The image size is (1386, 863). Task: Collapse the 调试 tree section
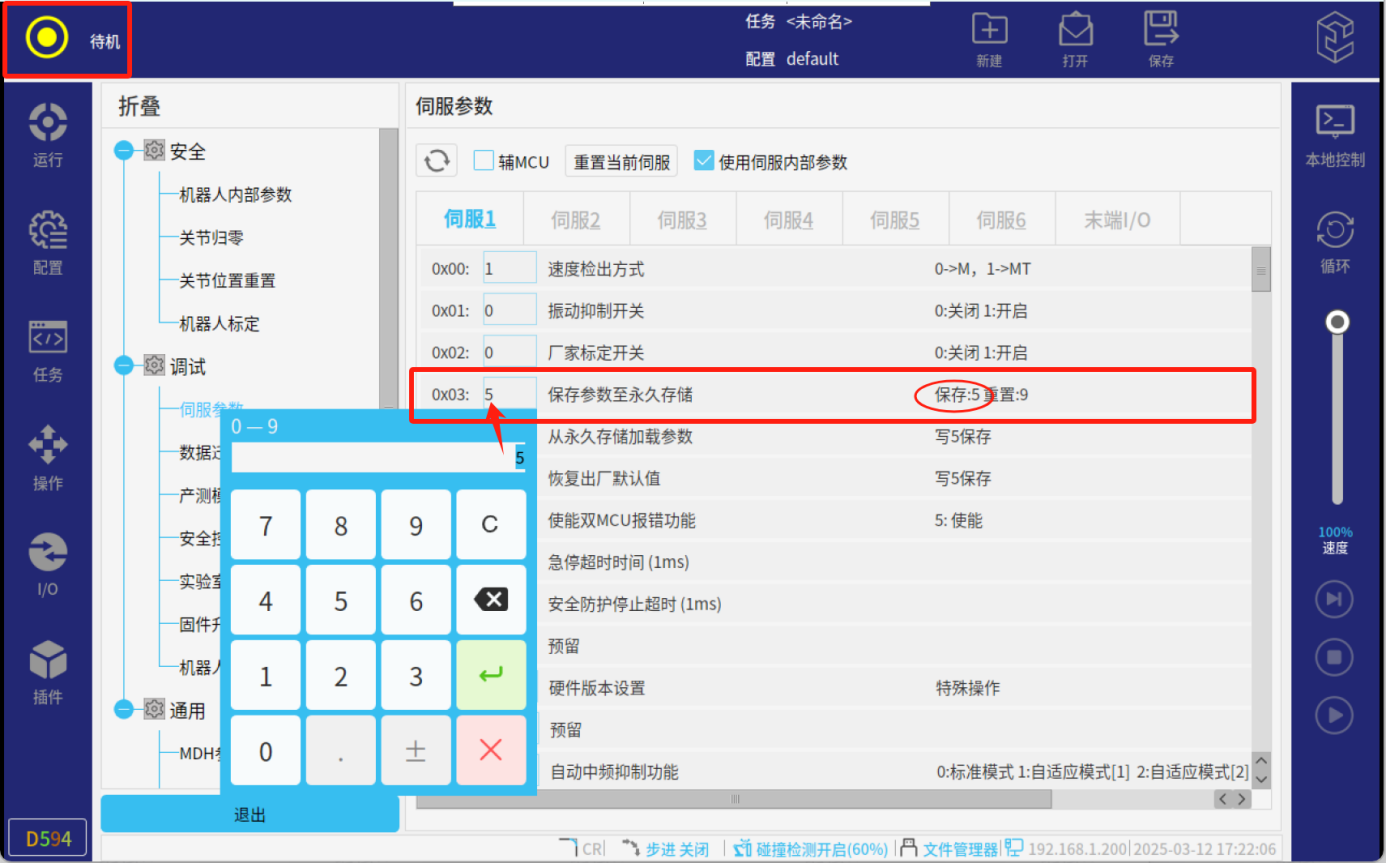[124, 366]
